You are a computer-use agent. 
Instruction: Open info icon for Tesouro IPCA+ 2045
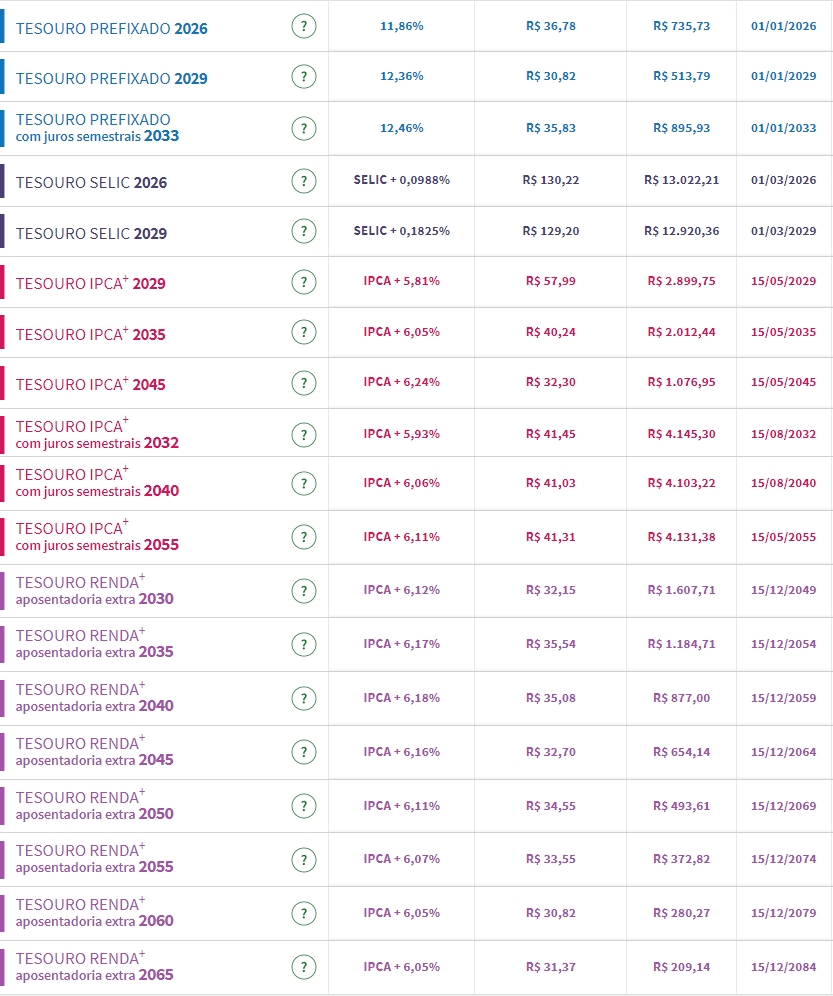click(304, 383)
